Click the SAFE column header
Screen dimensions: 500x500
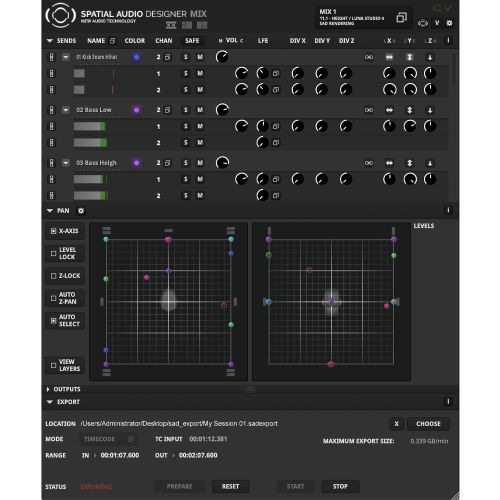pos(192,41)
